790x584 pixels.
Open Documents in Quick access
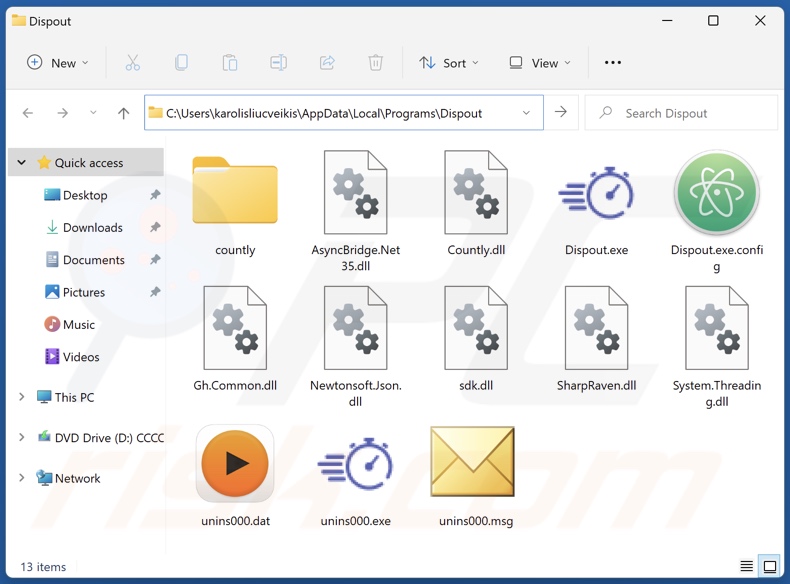85,259
